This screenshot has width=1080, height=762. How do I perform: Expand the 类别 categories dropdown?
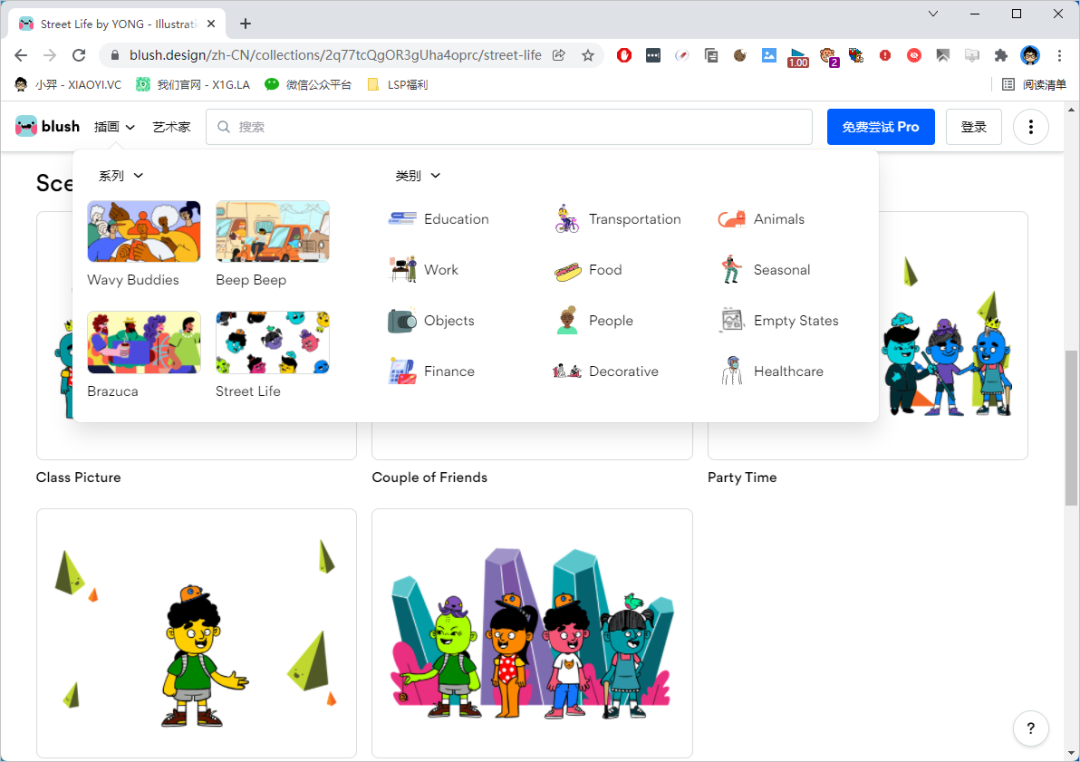click(x=417, y=176)
